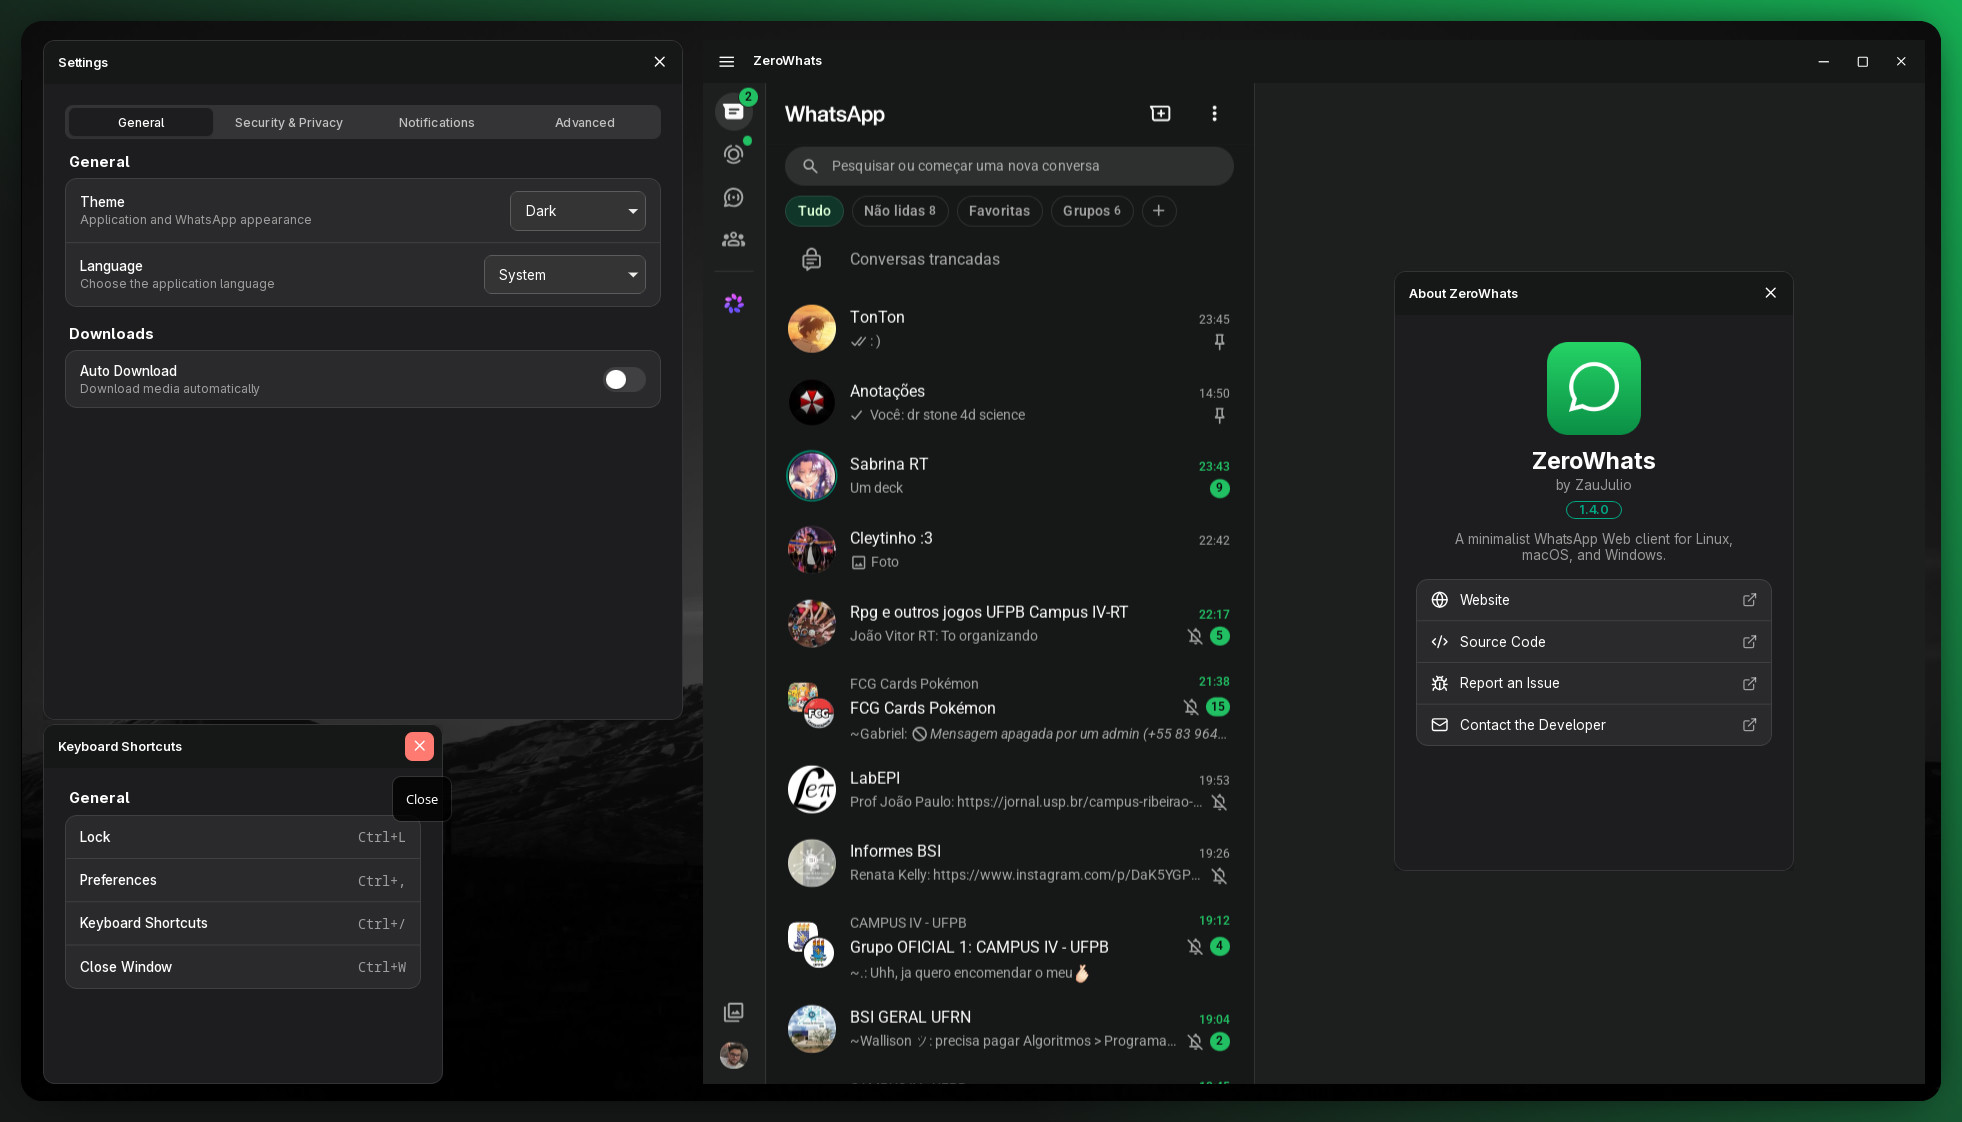Click the Close Window shortcut row

point(243,967)
